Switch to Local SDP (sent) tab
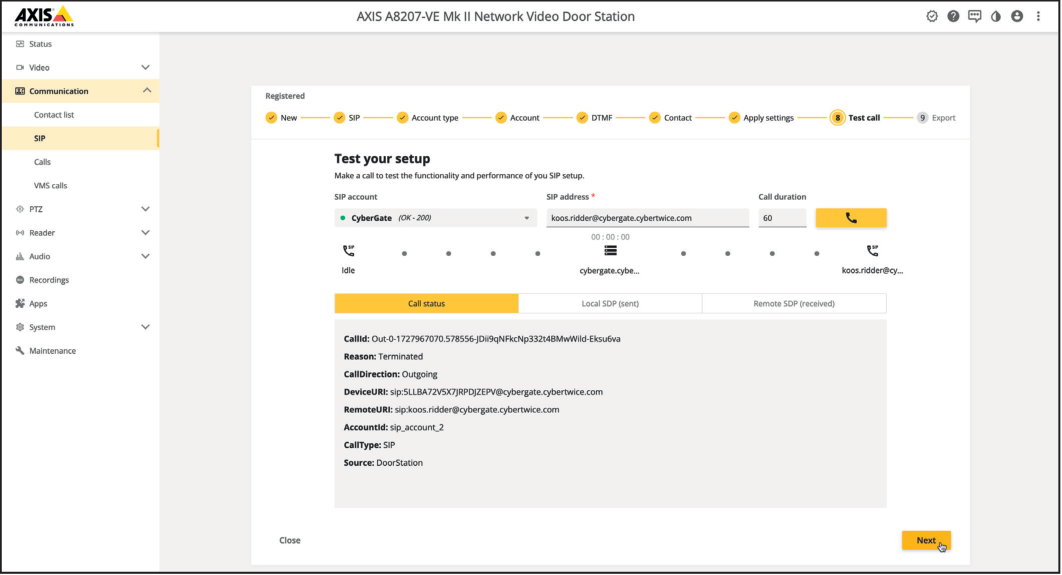 point(610,303)
